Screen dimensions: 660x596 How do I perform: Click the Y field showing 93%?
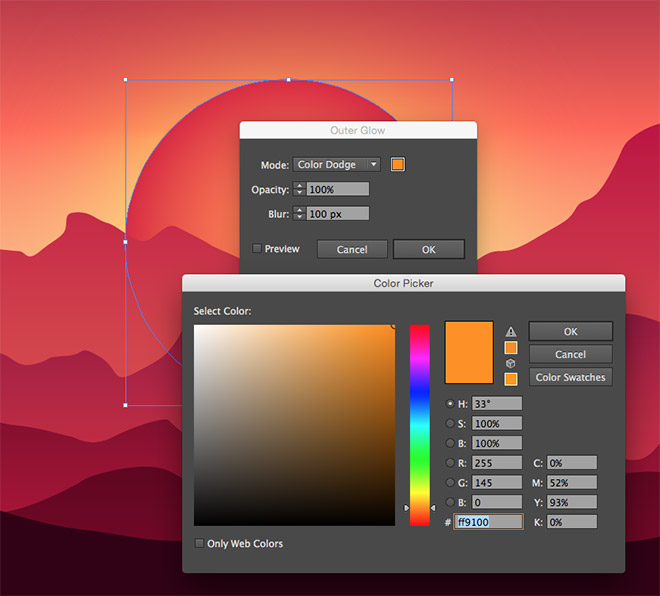click(572, 502)
